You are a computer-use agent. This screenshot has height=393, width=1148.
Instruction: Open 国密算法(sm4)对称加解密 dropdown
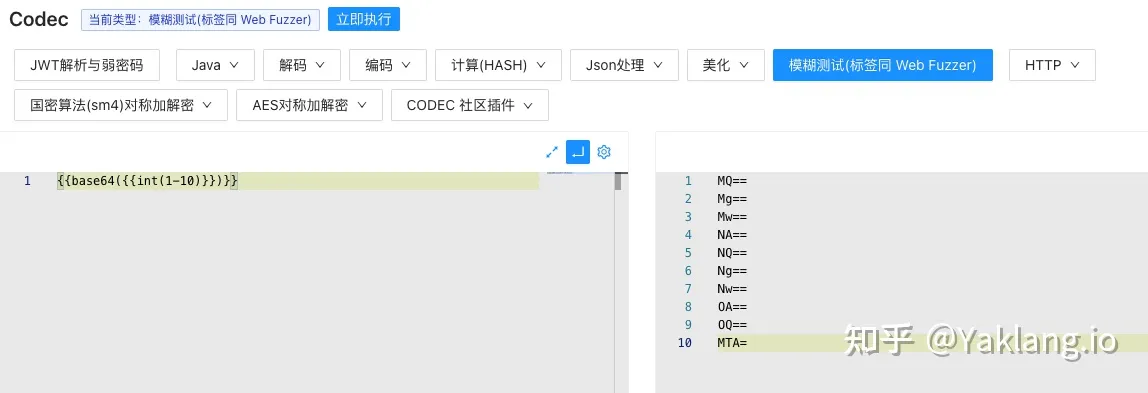[121, 105]
